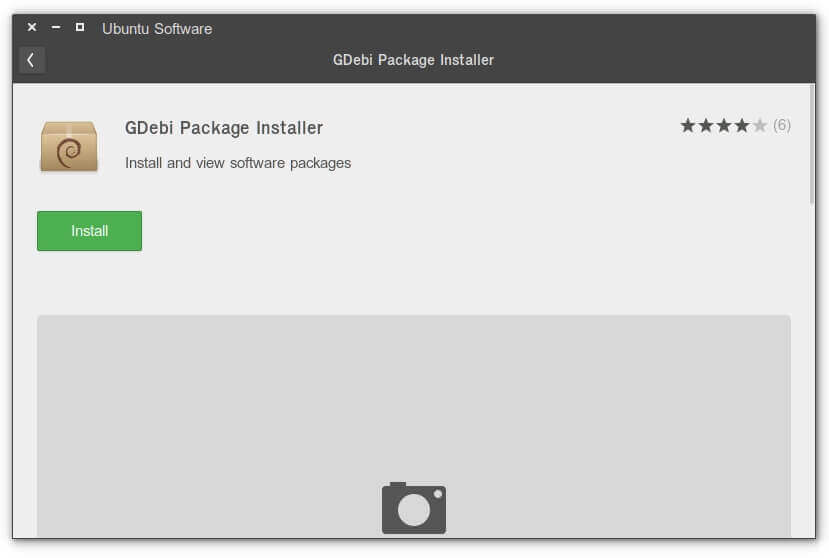Screen dimensions: 829x558
Task: Click the GDebi package box icon
Action: (x=69, y=146)
